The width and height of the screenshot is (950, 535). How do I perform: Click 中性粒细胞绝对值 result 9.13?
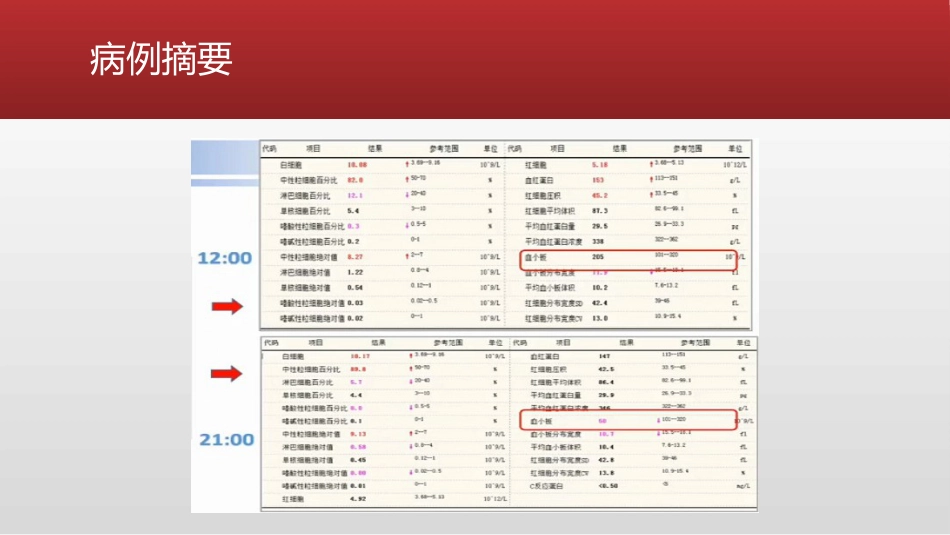pyautogui.click(x=358, y=434)
